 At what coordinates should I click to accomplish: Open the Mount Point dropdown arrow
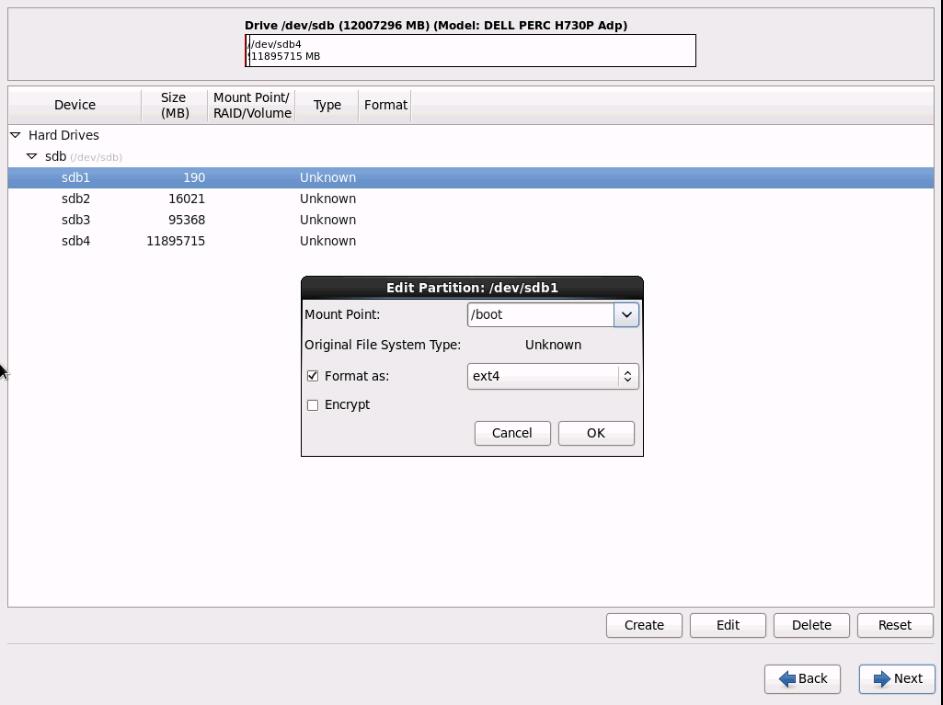coord(627,314)
